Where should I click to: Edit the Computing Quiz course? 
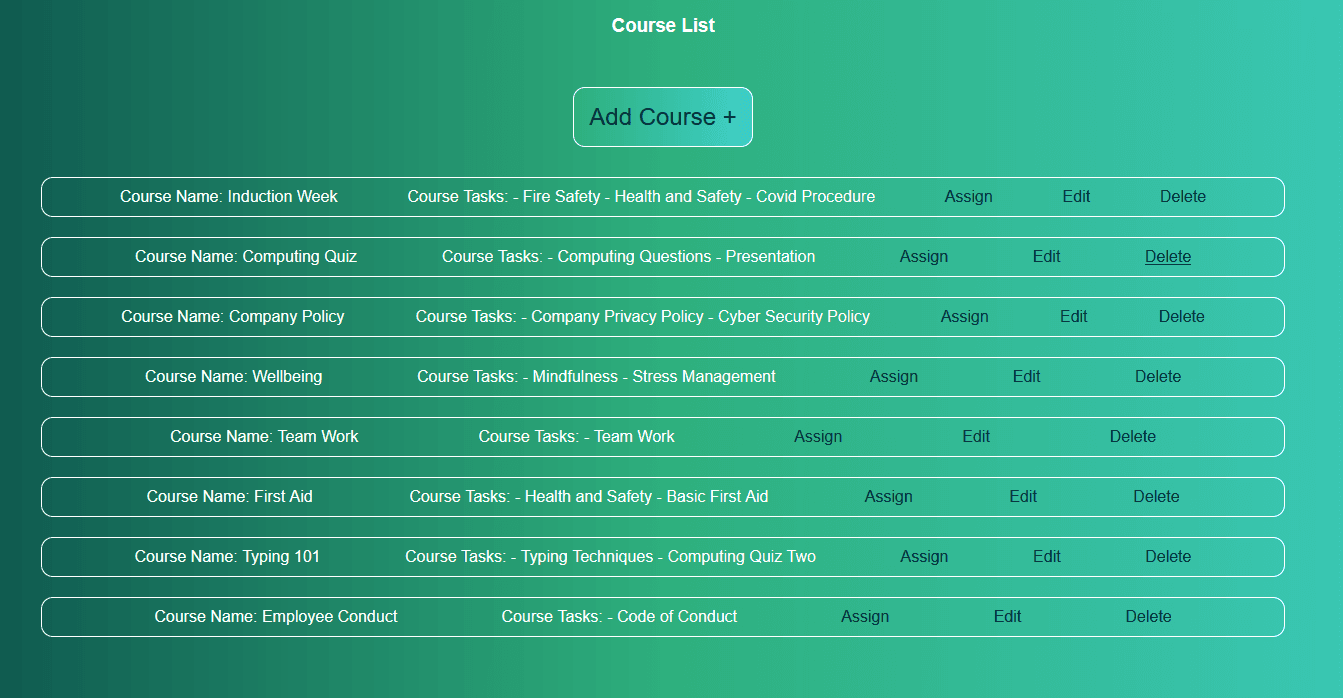point(1046,257)
